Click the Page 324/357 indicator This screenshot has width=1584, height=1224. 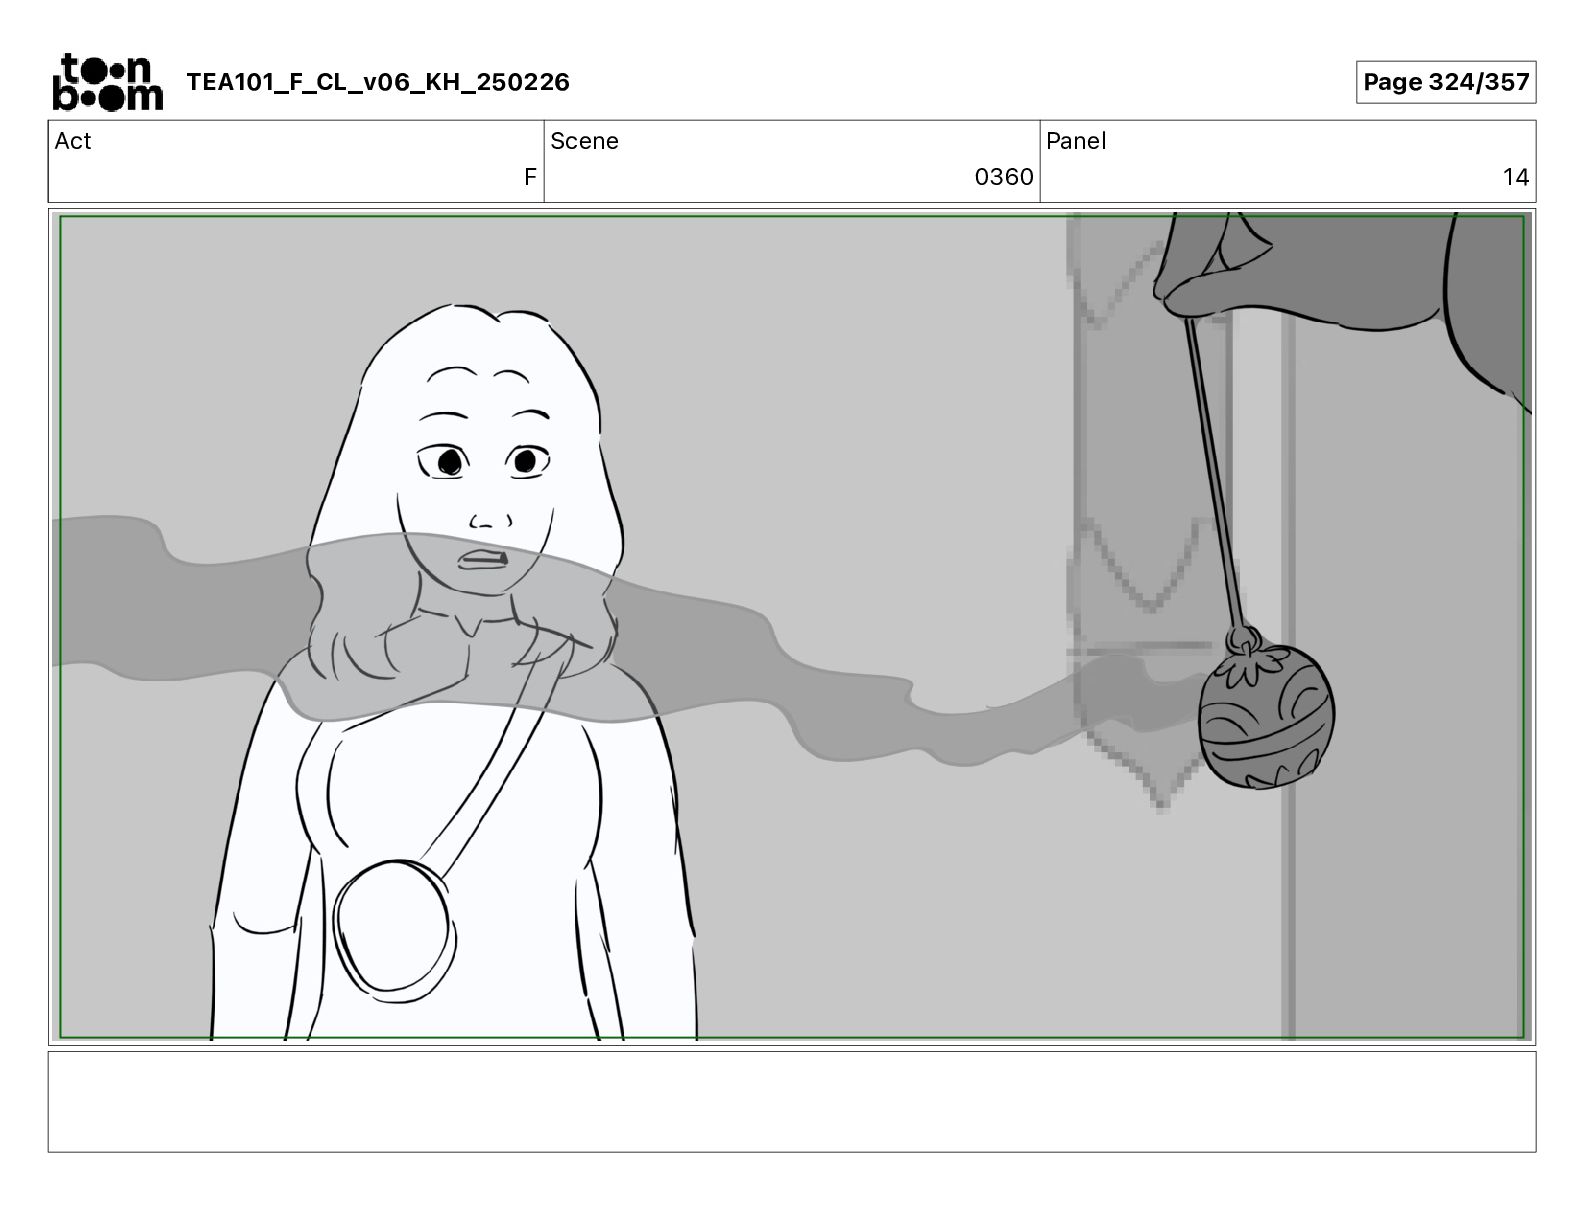(x=1446, y=82)
